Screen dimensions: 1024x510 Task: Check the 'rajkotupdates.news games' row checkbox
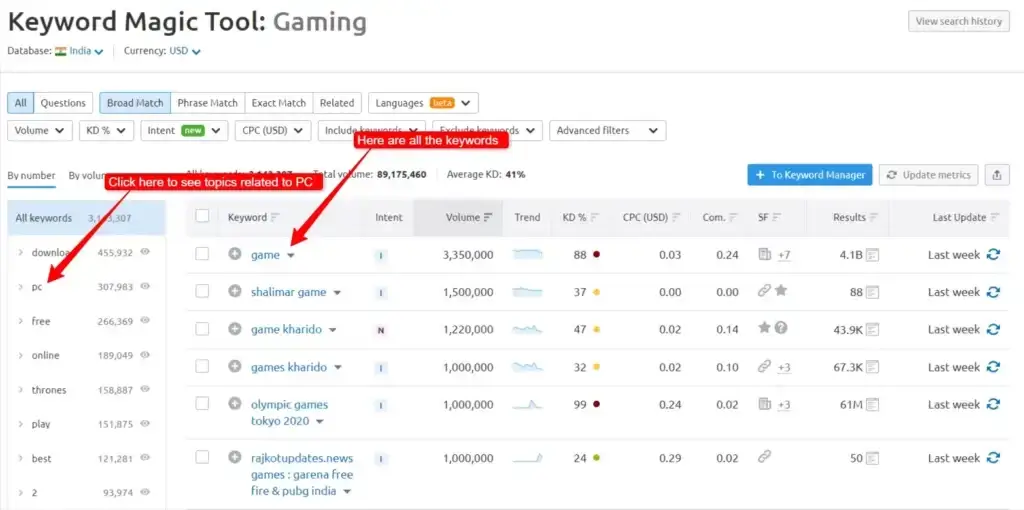point(202,457)
